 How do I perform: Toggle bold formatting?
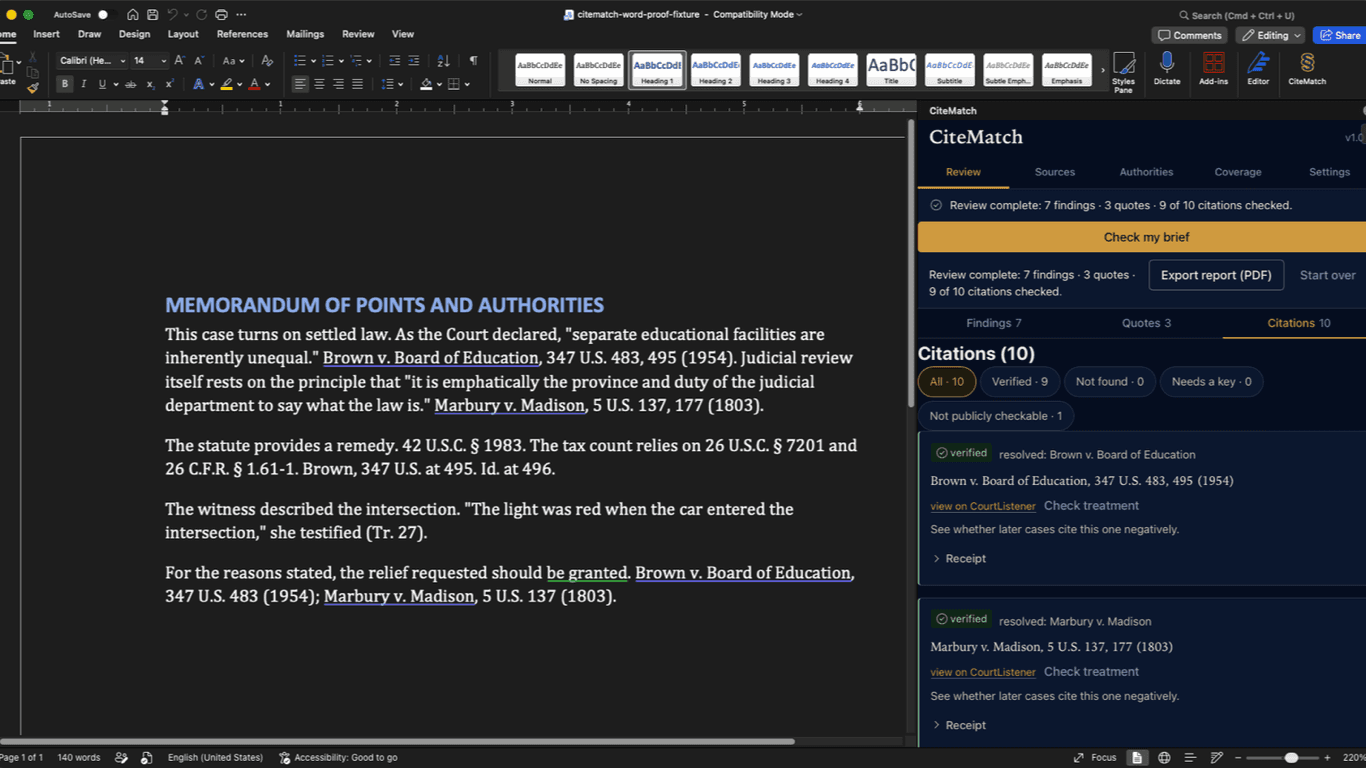point(65,84)
